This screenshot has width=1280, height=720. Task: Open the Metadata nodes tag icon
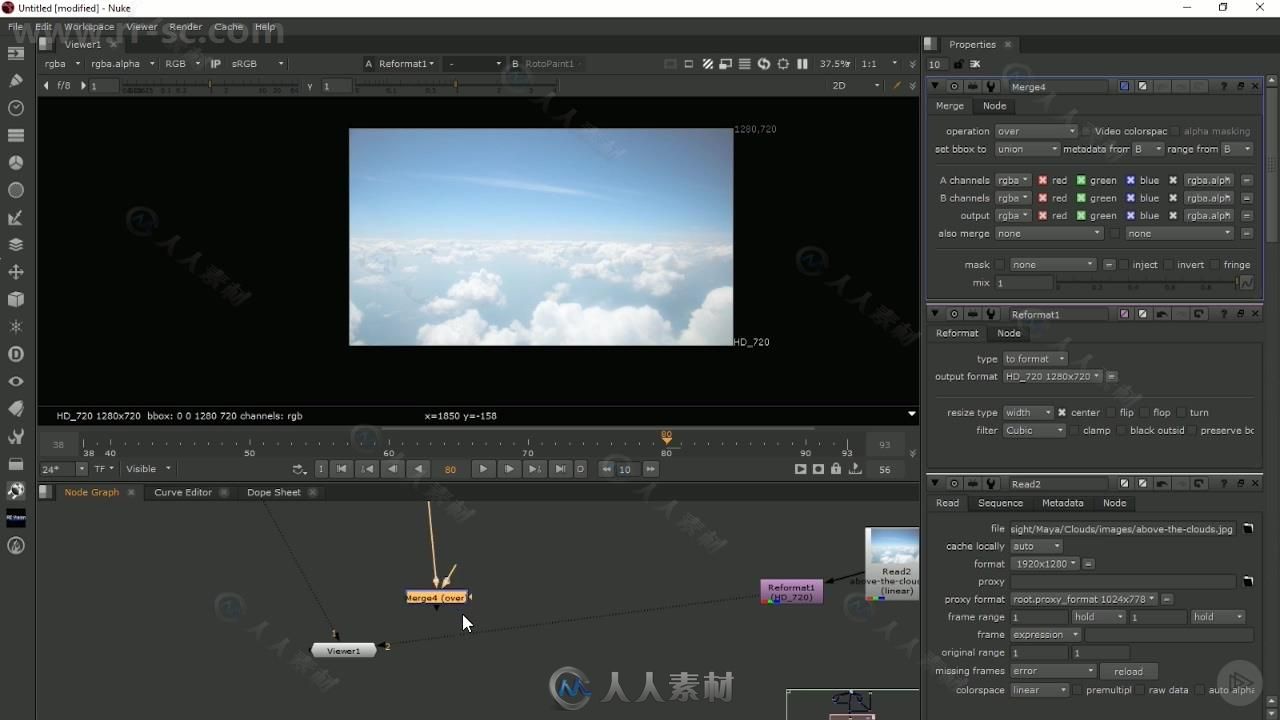point(16,409)
